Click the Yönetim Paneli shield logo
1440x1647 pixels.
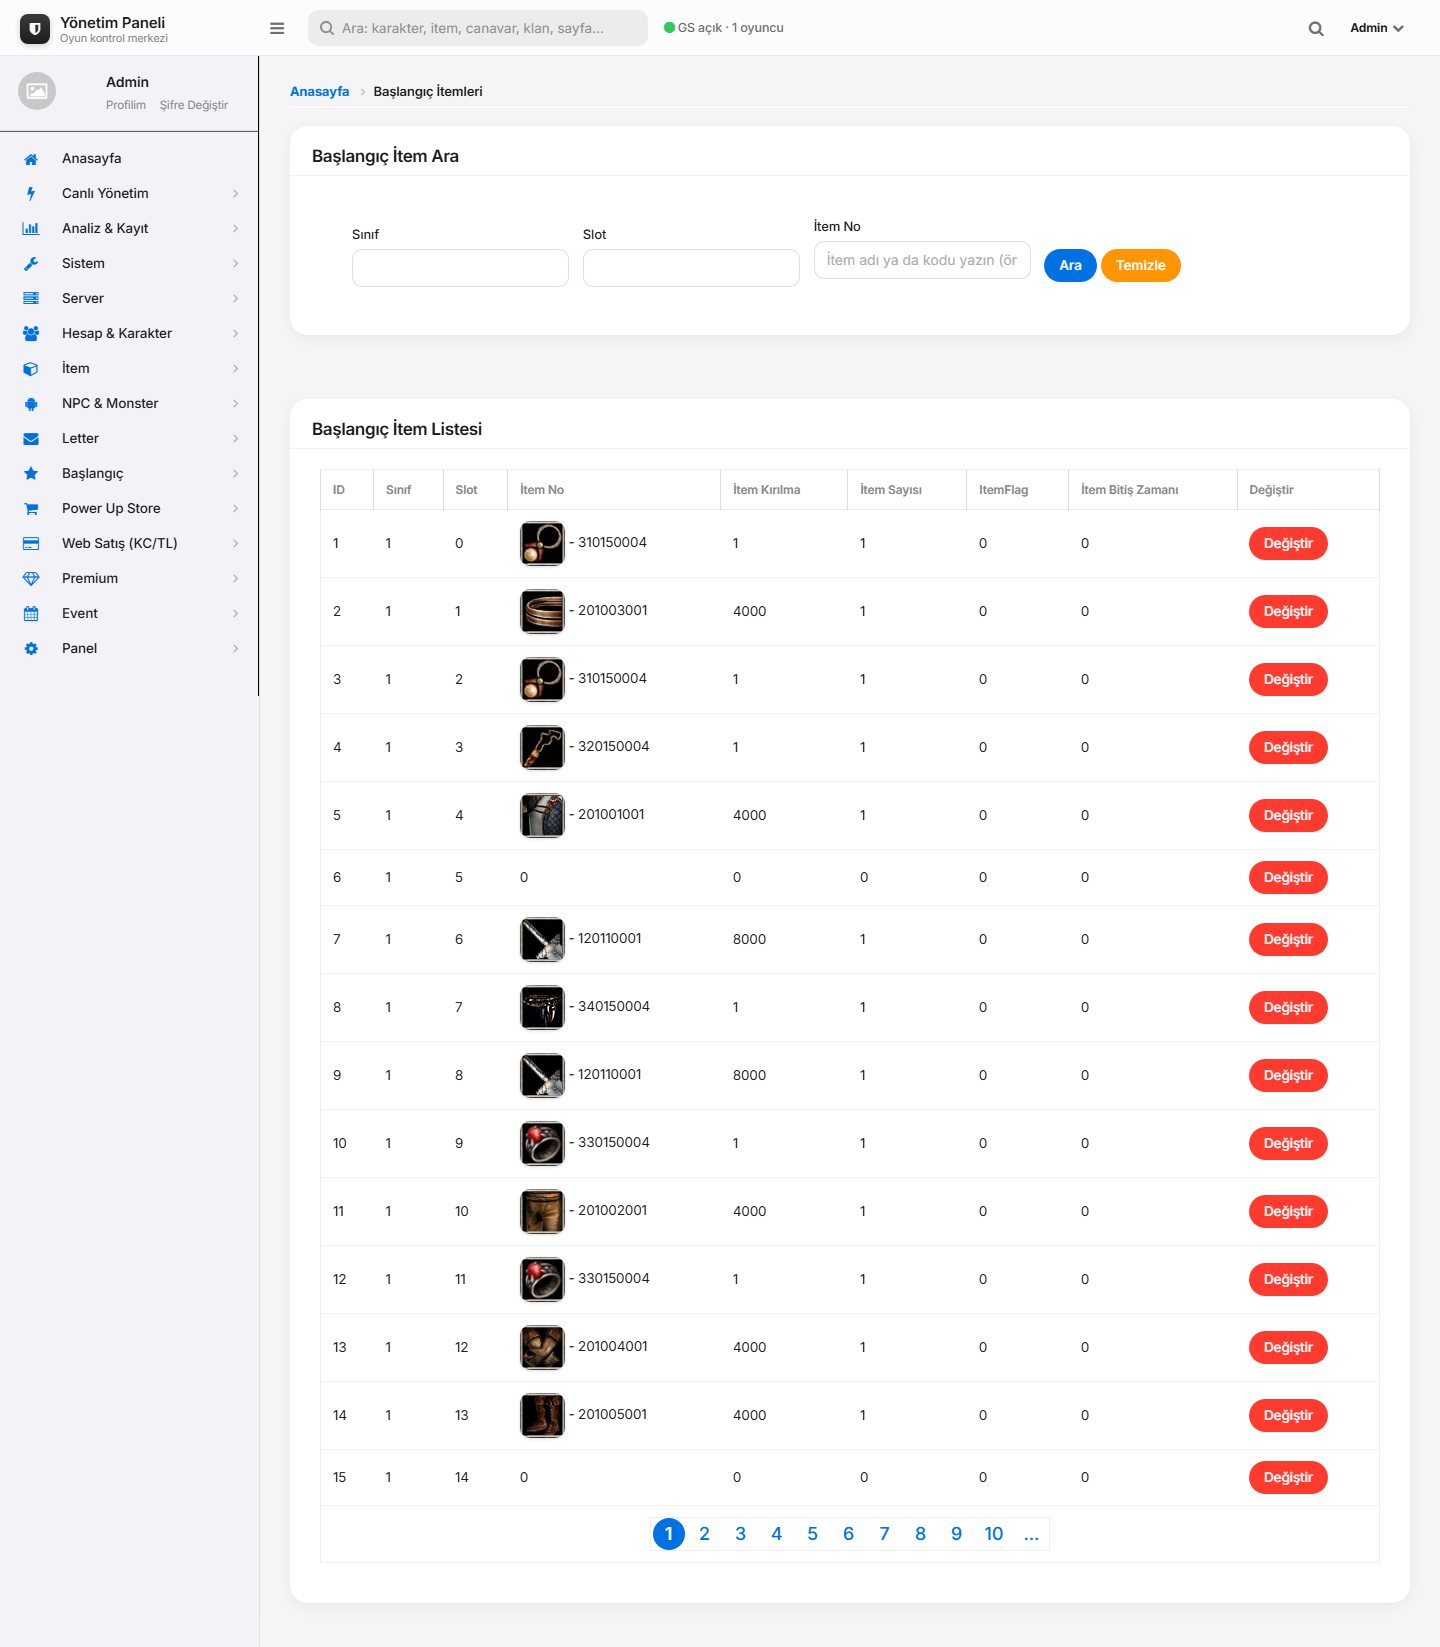click(35, 29)
